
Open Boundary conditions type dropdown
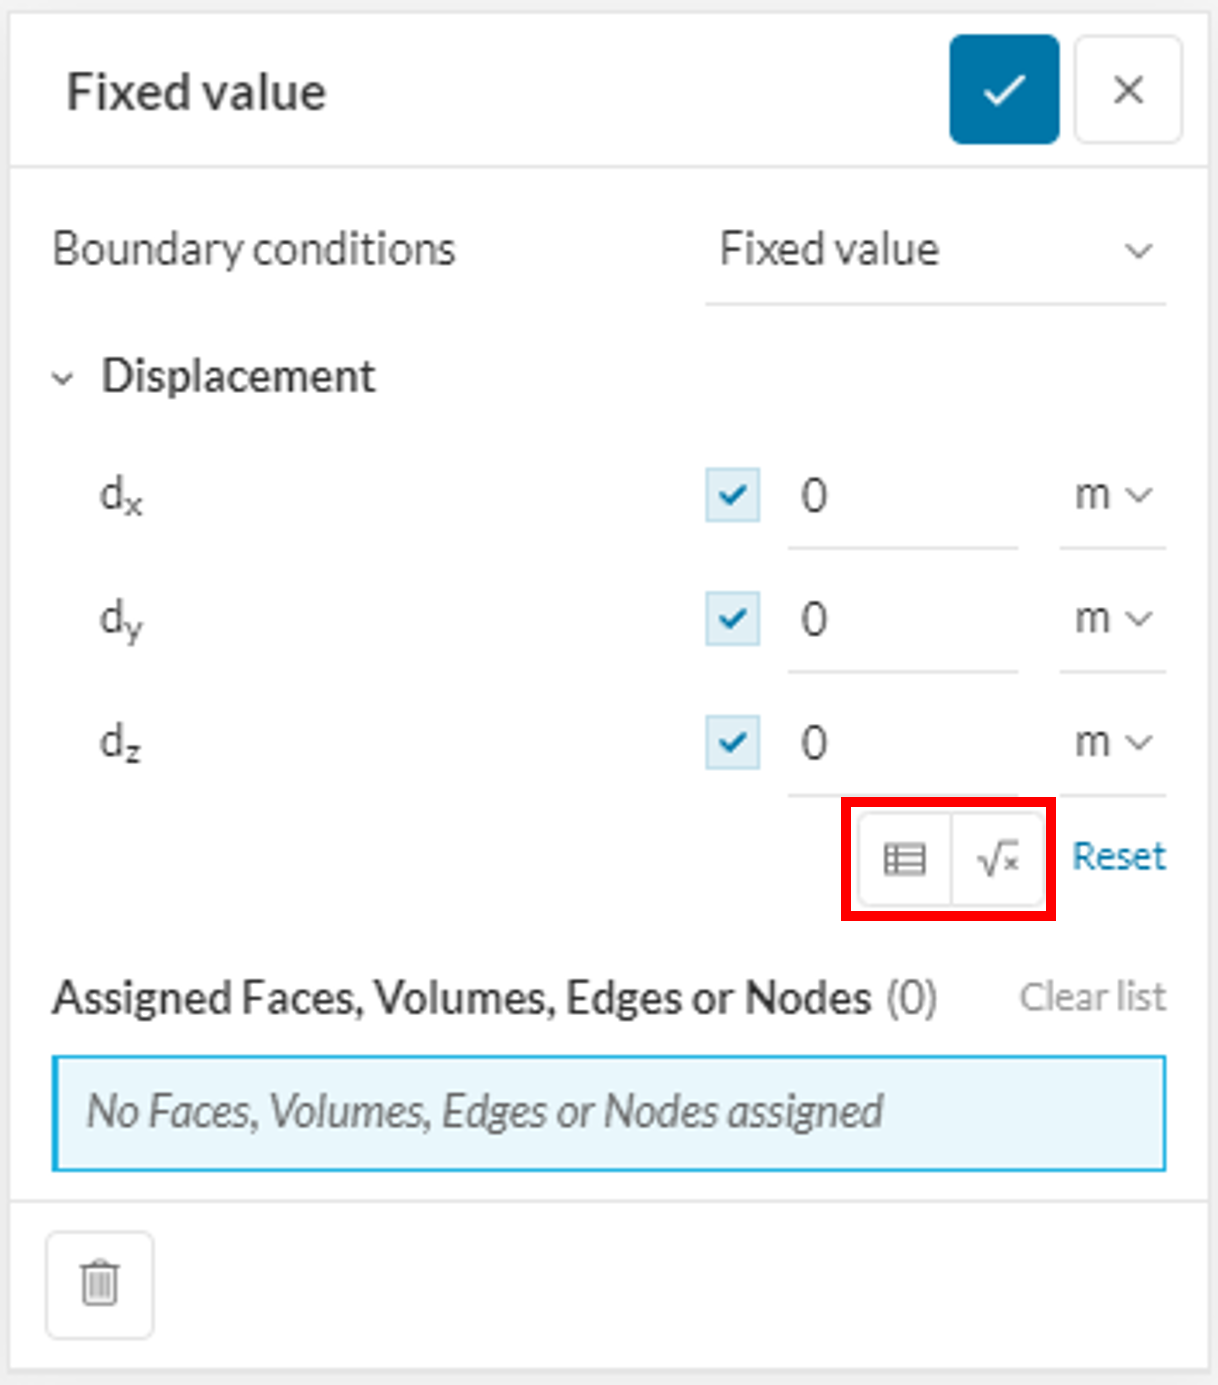(x=935, y=250)
